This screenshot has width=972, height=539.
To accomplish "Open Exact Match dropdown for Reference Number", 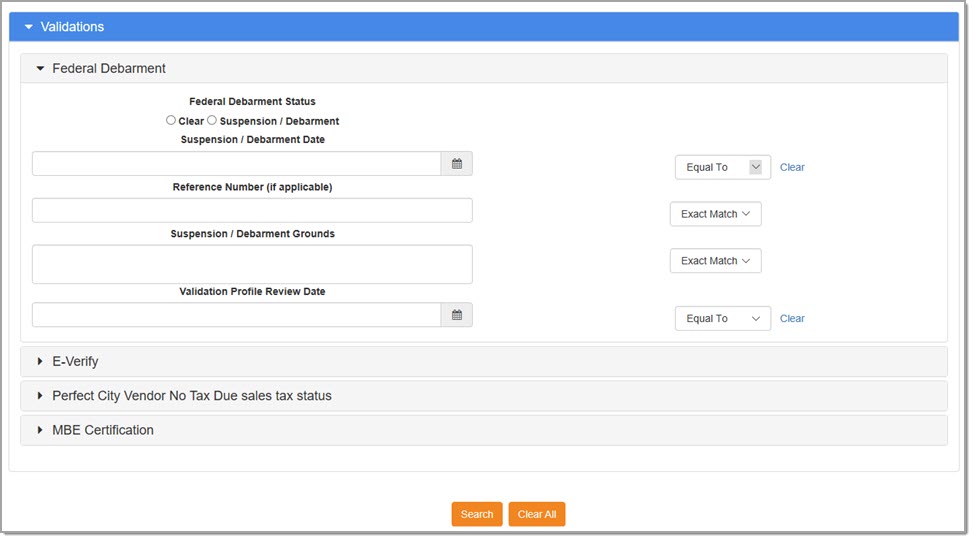I will pyautogui.click(x=715, y=214).
